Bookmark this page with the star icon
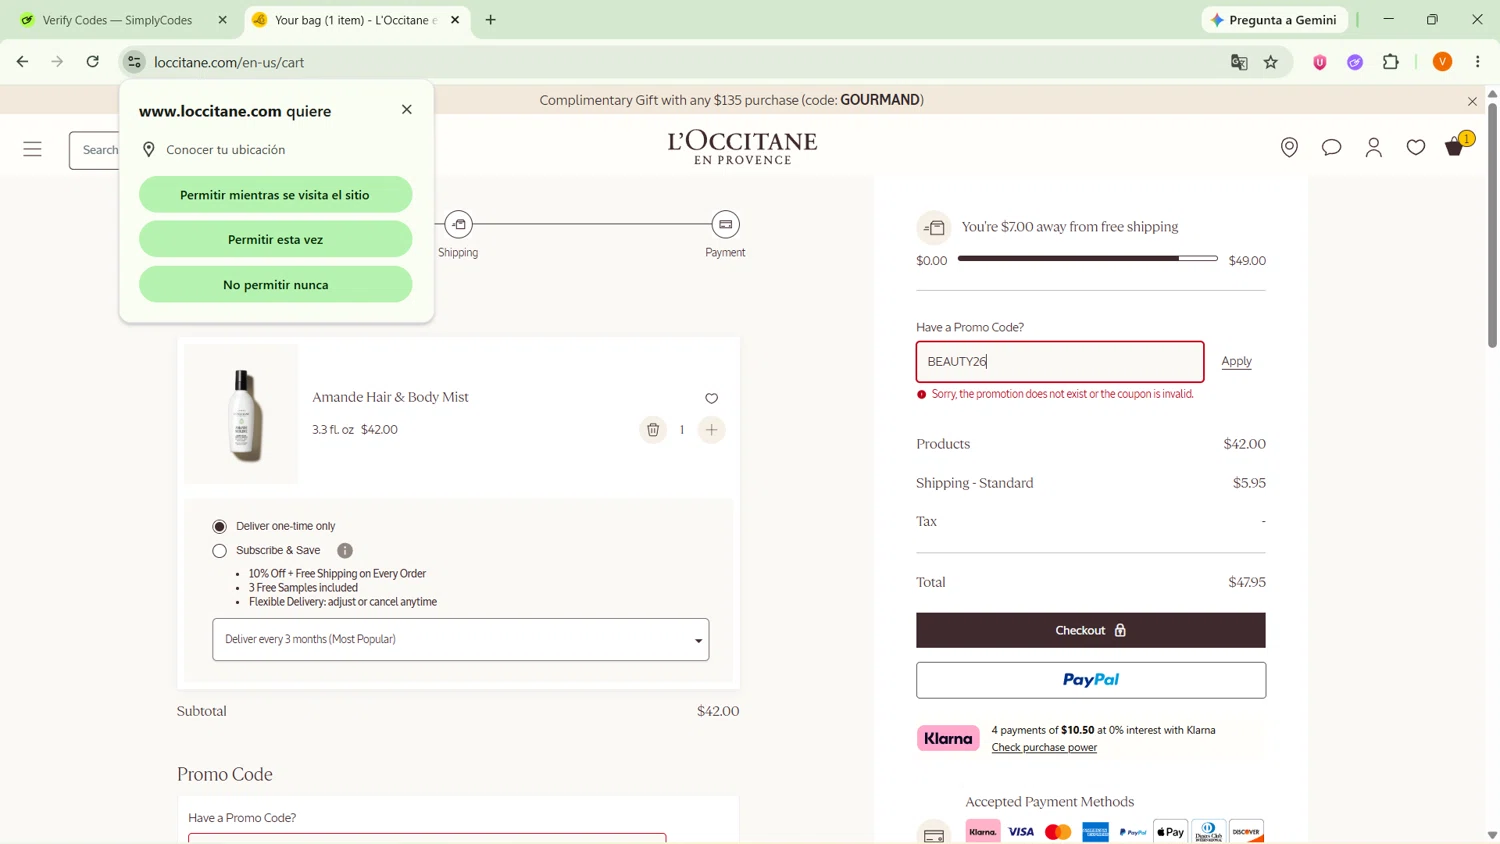 pyautogui.click(x=1271, y=62)
